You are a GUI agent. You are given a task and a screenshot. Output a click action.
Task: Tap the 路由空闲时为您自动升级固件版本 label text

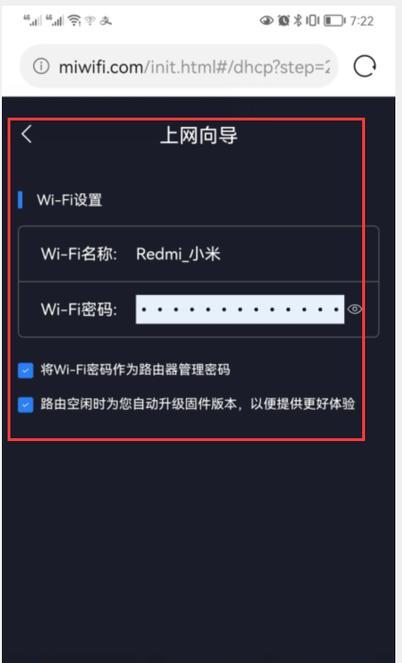139,404
